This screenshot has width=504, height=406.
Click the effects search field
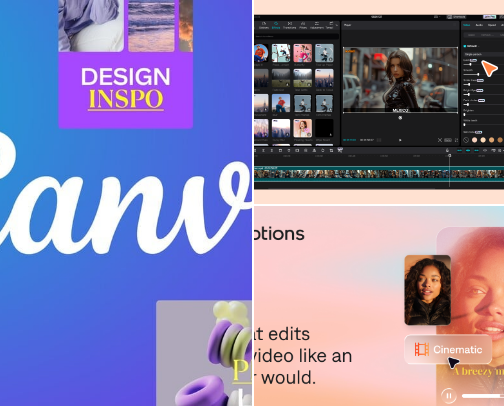pos(297,36)
